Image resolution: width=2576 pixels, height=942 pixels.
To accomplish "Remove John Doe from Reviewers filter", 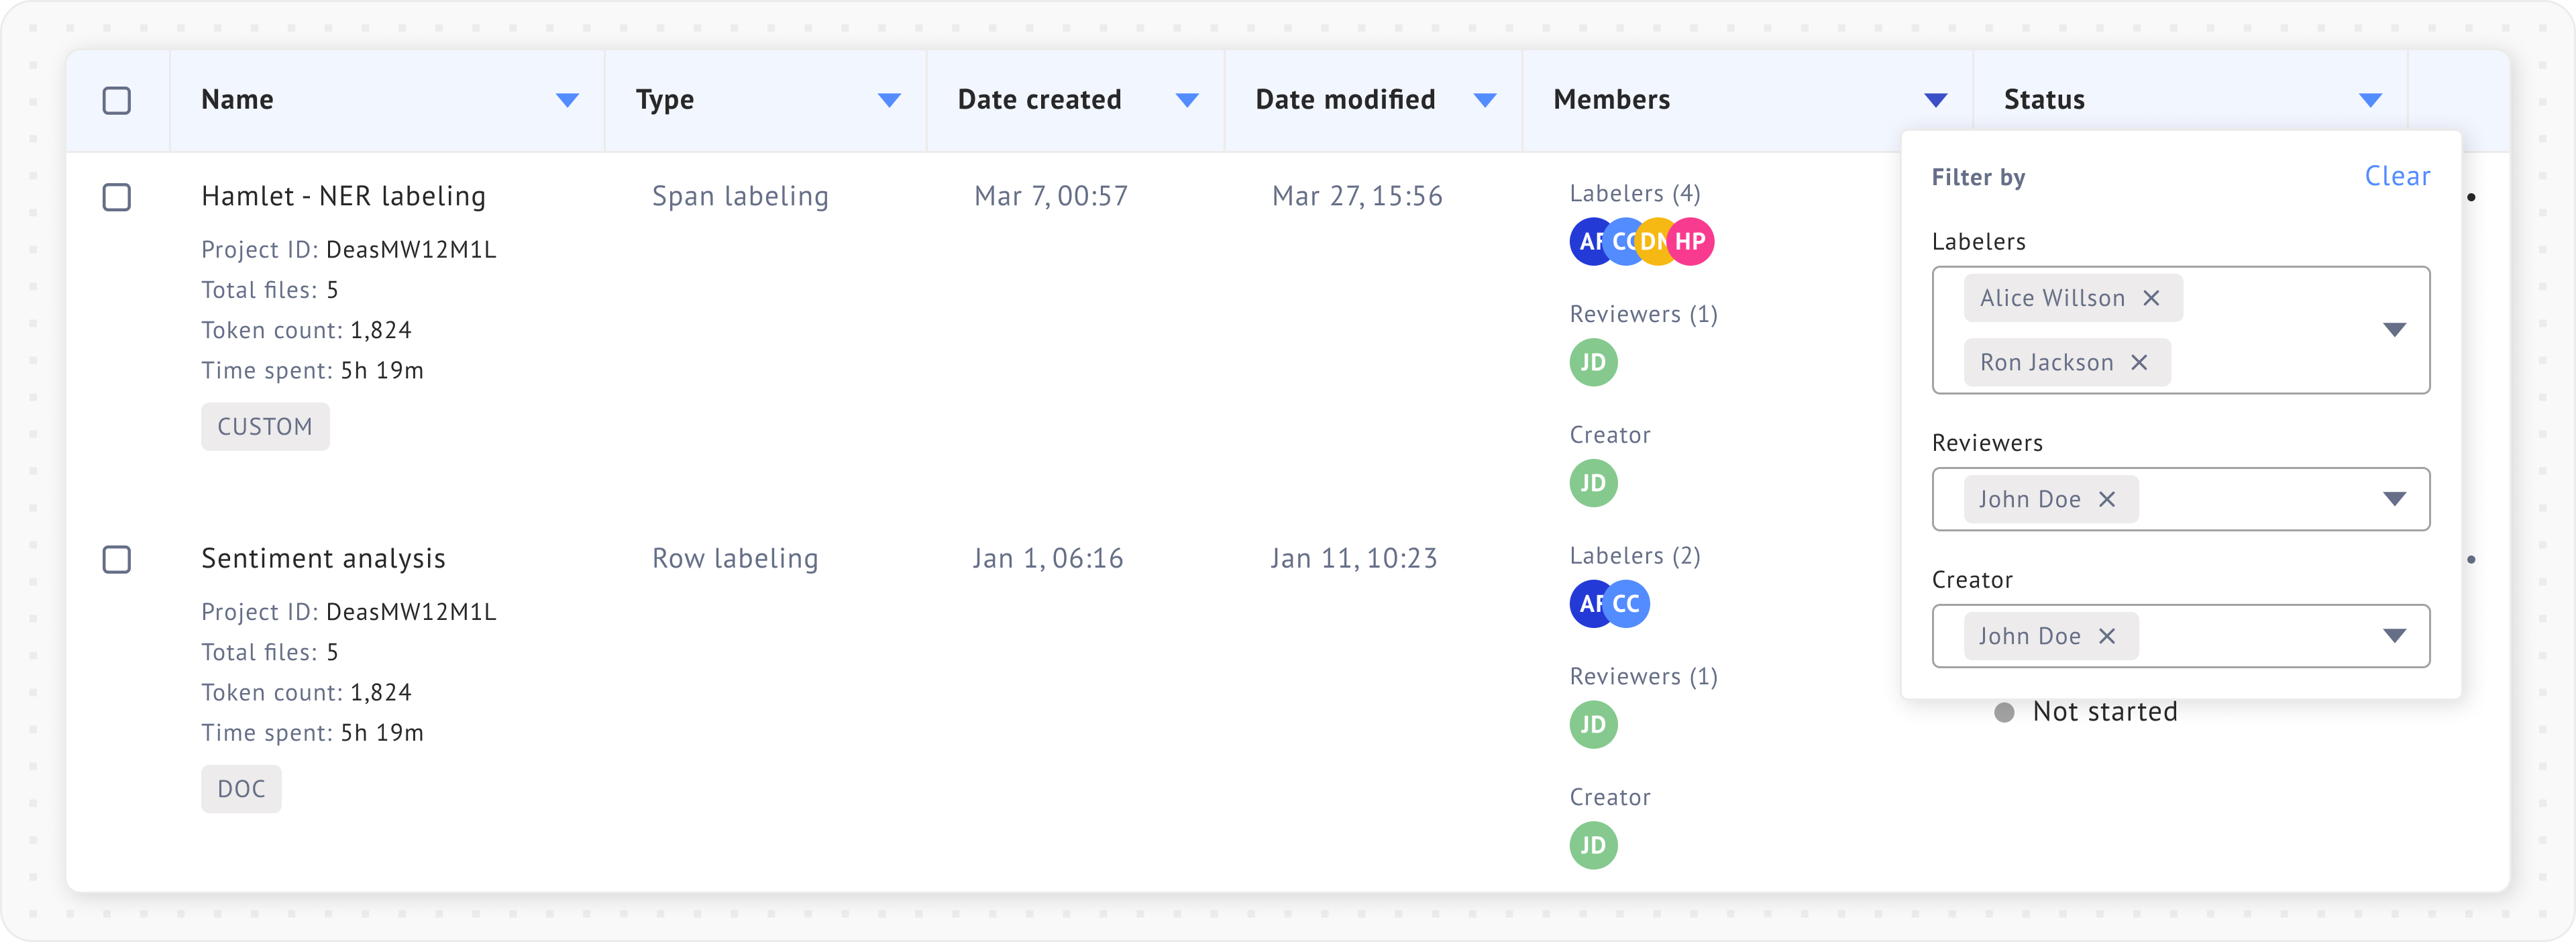I will [x=2106, y=499].
